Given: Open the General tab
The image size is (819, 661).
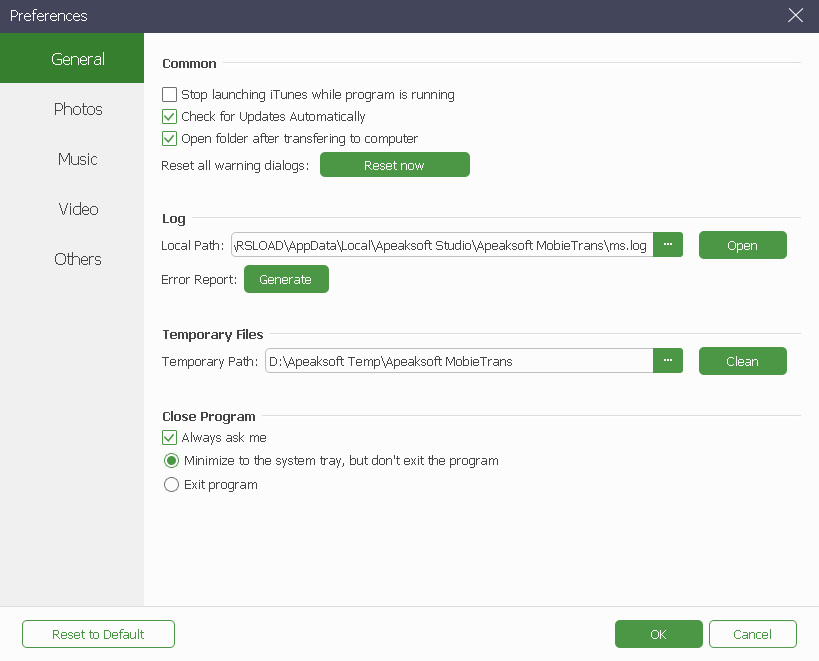Looking at the screenshot, I should pos(78,59).
